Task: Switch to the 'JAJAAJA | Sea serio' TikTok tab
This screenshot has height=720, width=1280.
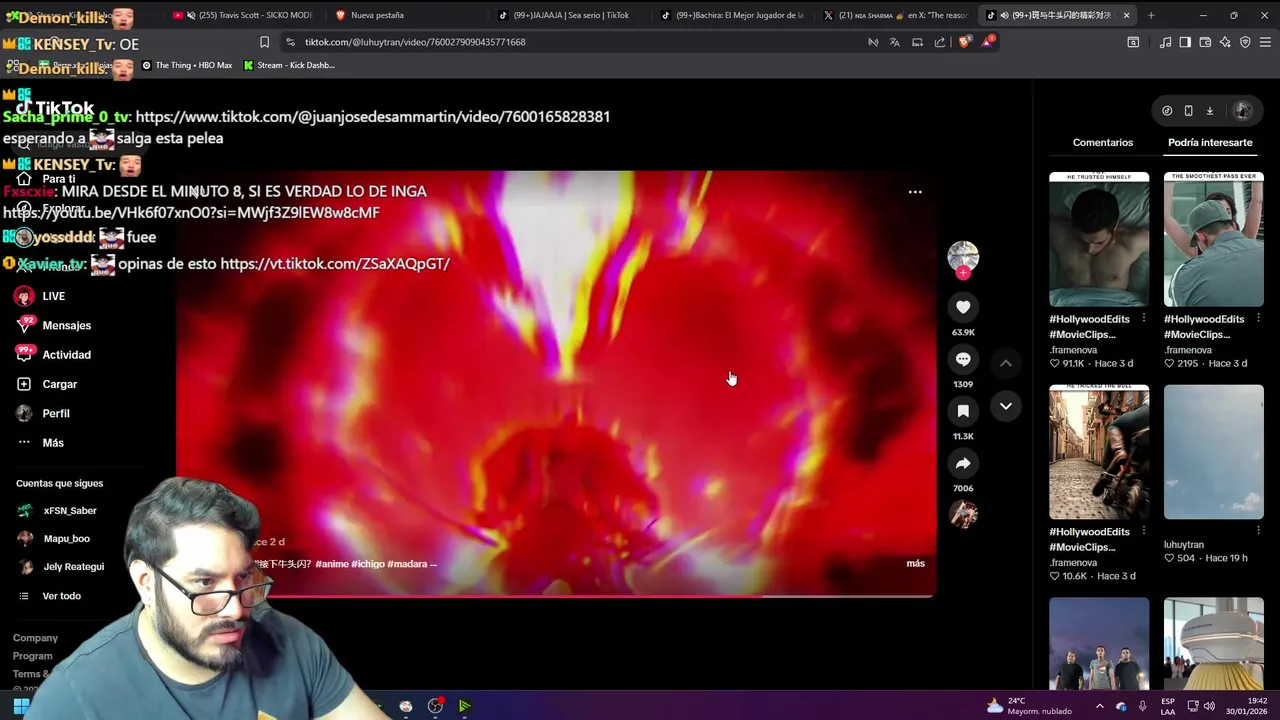Action: (570, 15)
